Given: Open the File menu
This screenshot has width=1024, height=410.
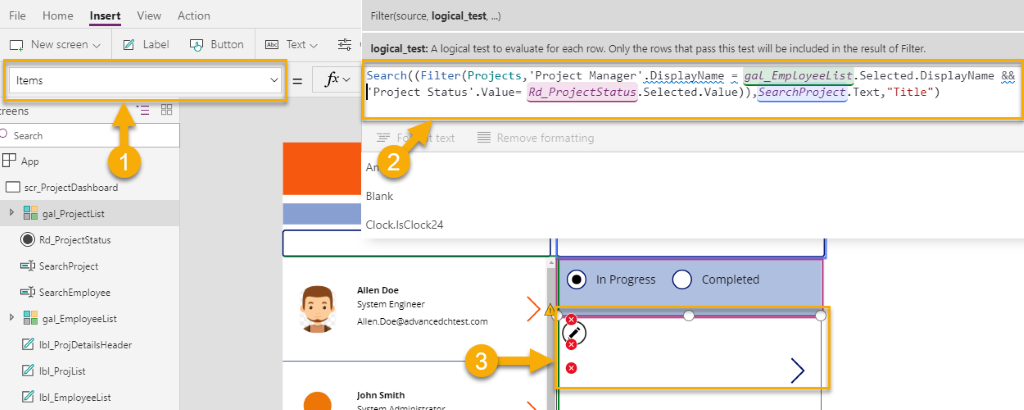Looking at the screenshot, I should click(x=18, y=16).
